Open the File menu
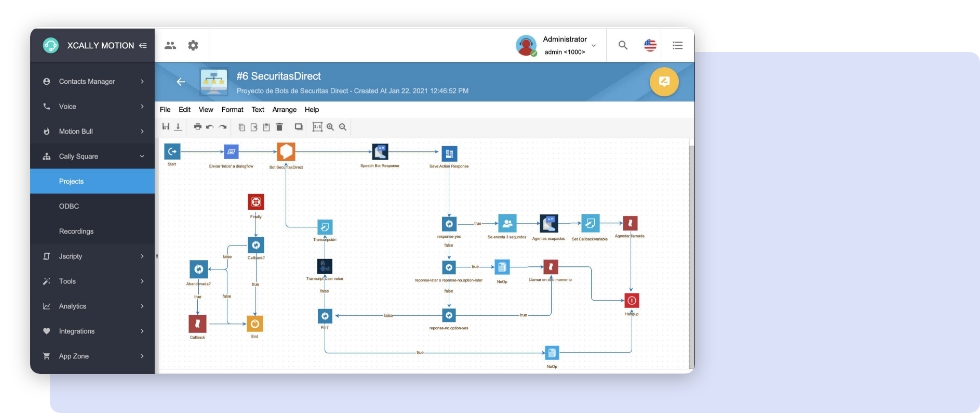This screenshot has height=413, width=980. pos(165,109)
